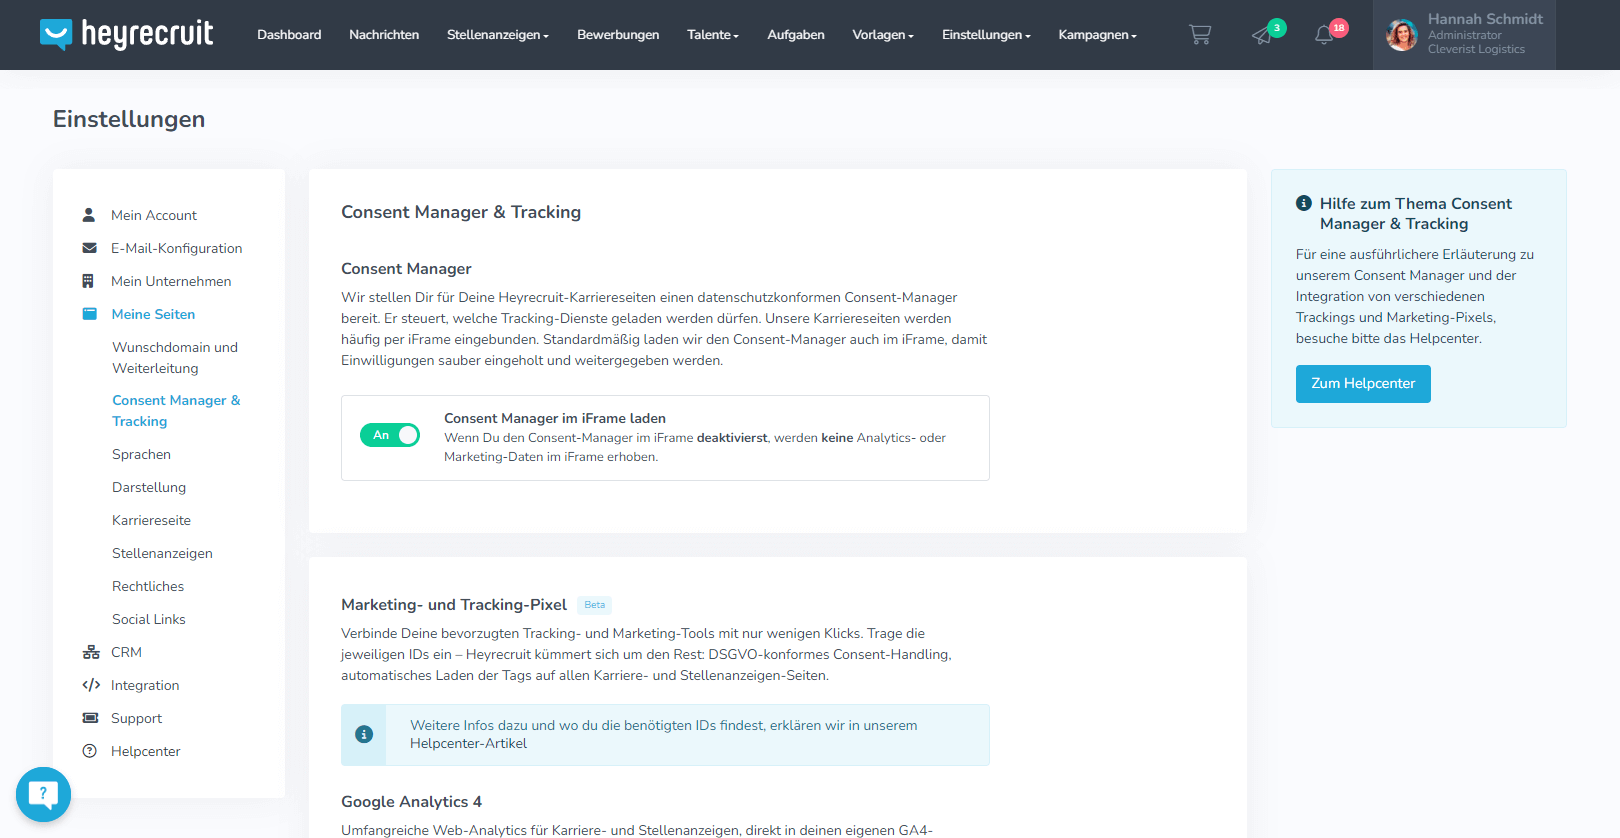The width and height of the screenshot is (1620, 838).
Task: Select Sprachen in the settings sidebar
Action: pyautogui.click(x=141, y=454)
